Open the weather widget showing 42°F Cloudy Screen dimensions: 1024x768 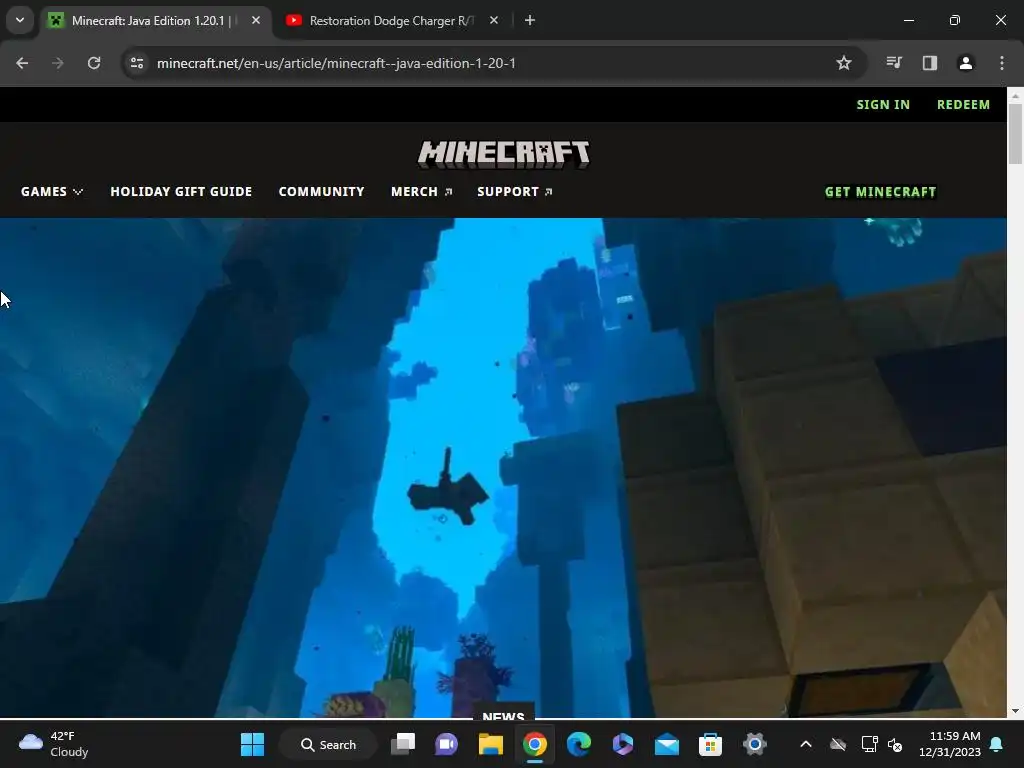pos(54,744)
